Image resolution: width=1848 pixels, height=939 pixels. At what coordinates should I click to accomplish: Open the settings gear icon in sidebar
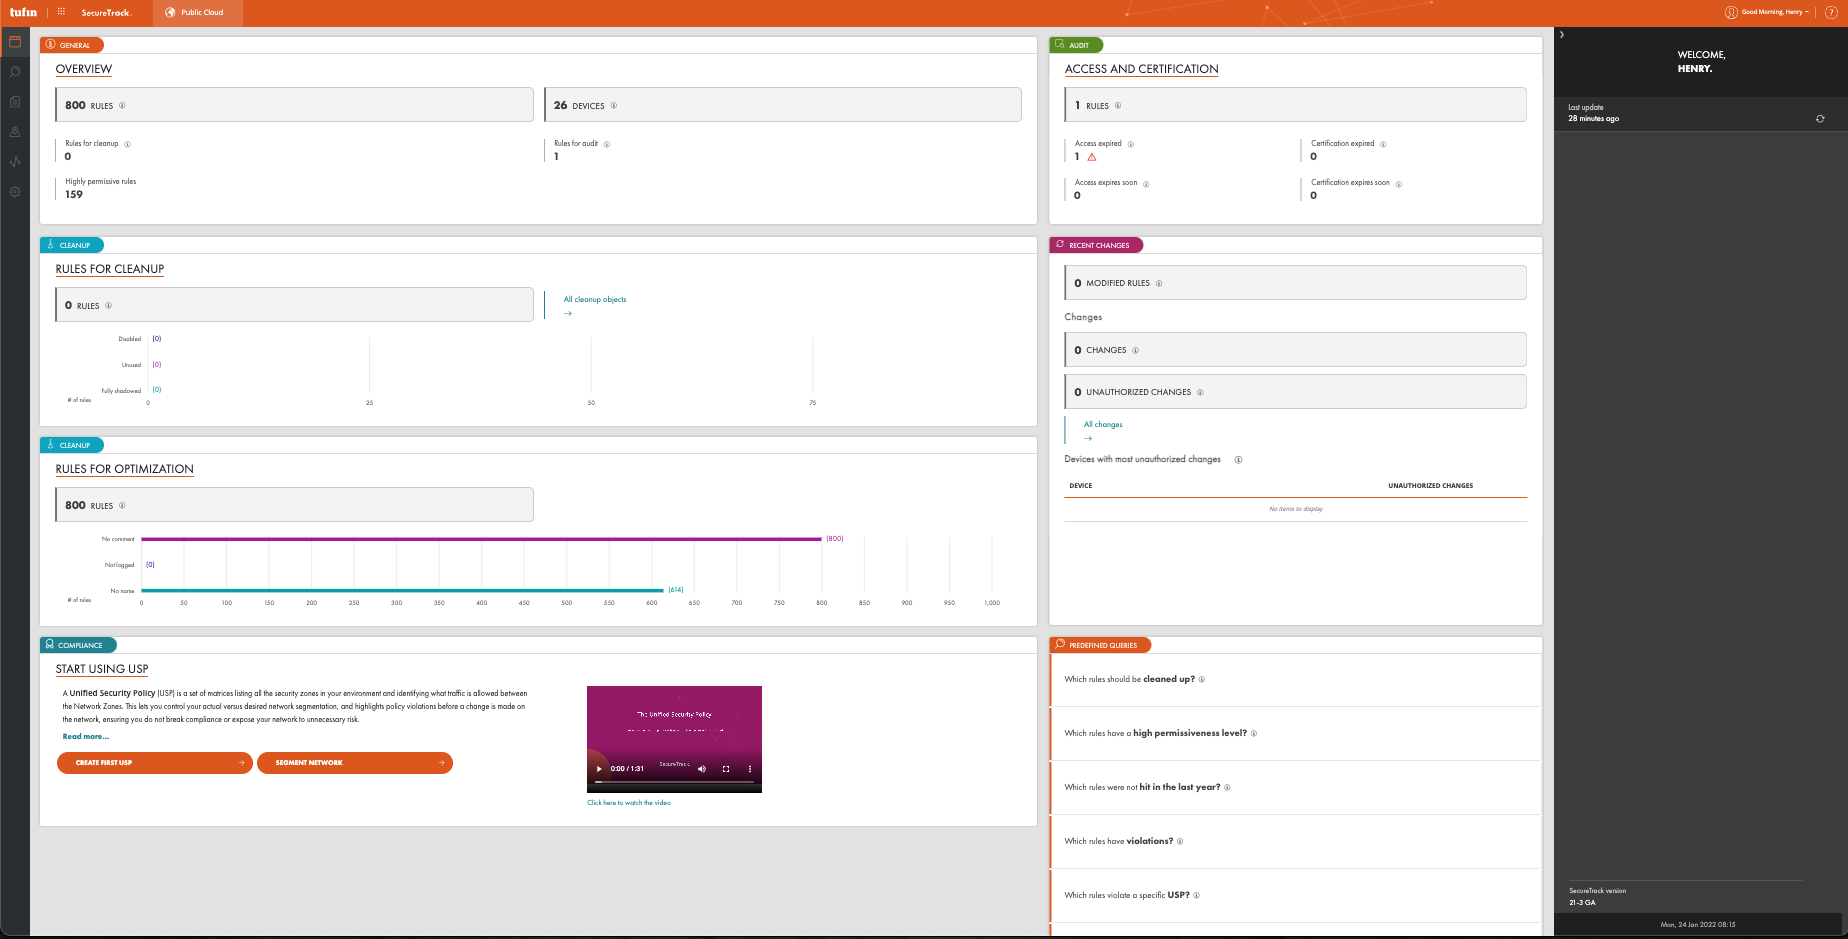[15, 192]
